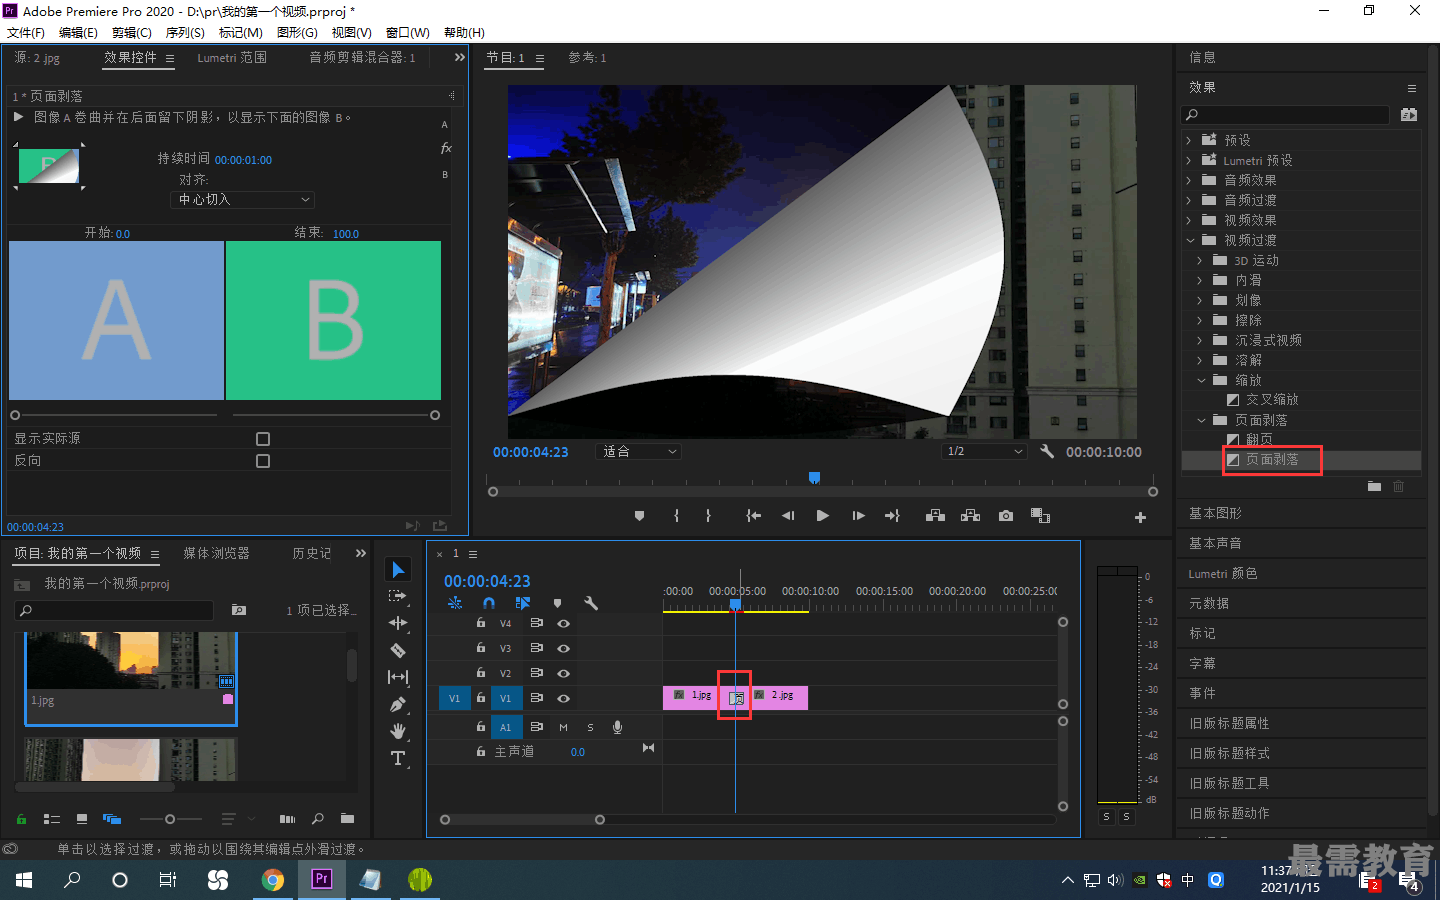Expand the 3D 运动 folder

[x=1200, y=260]
